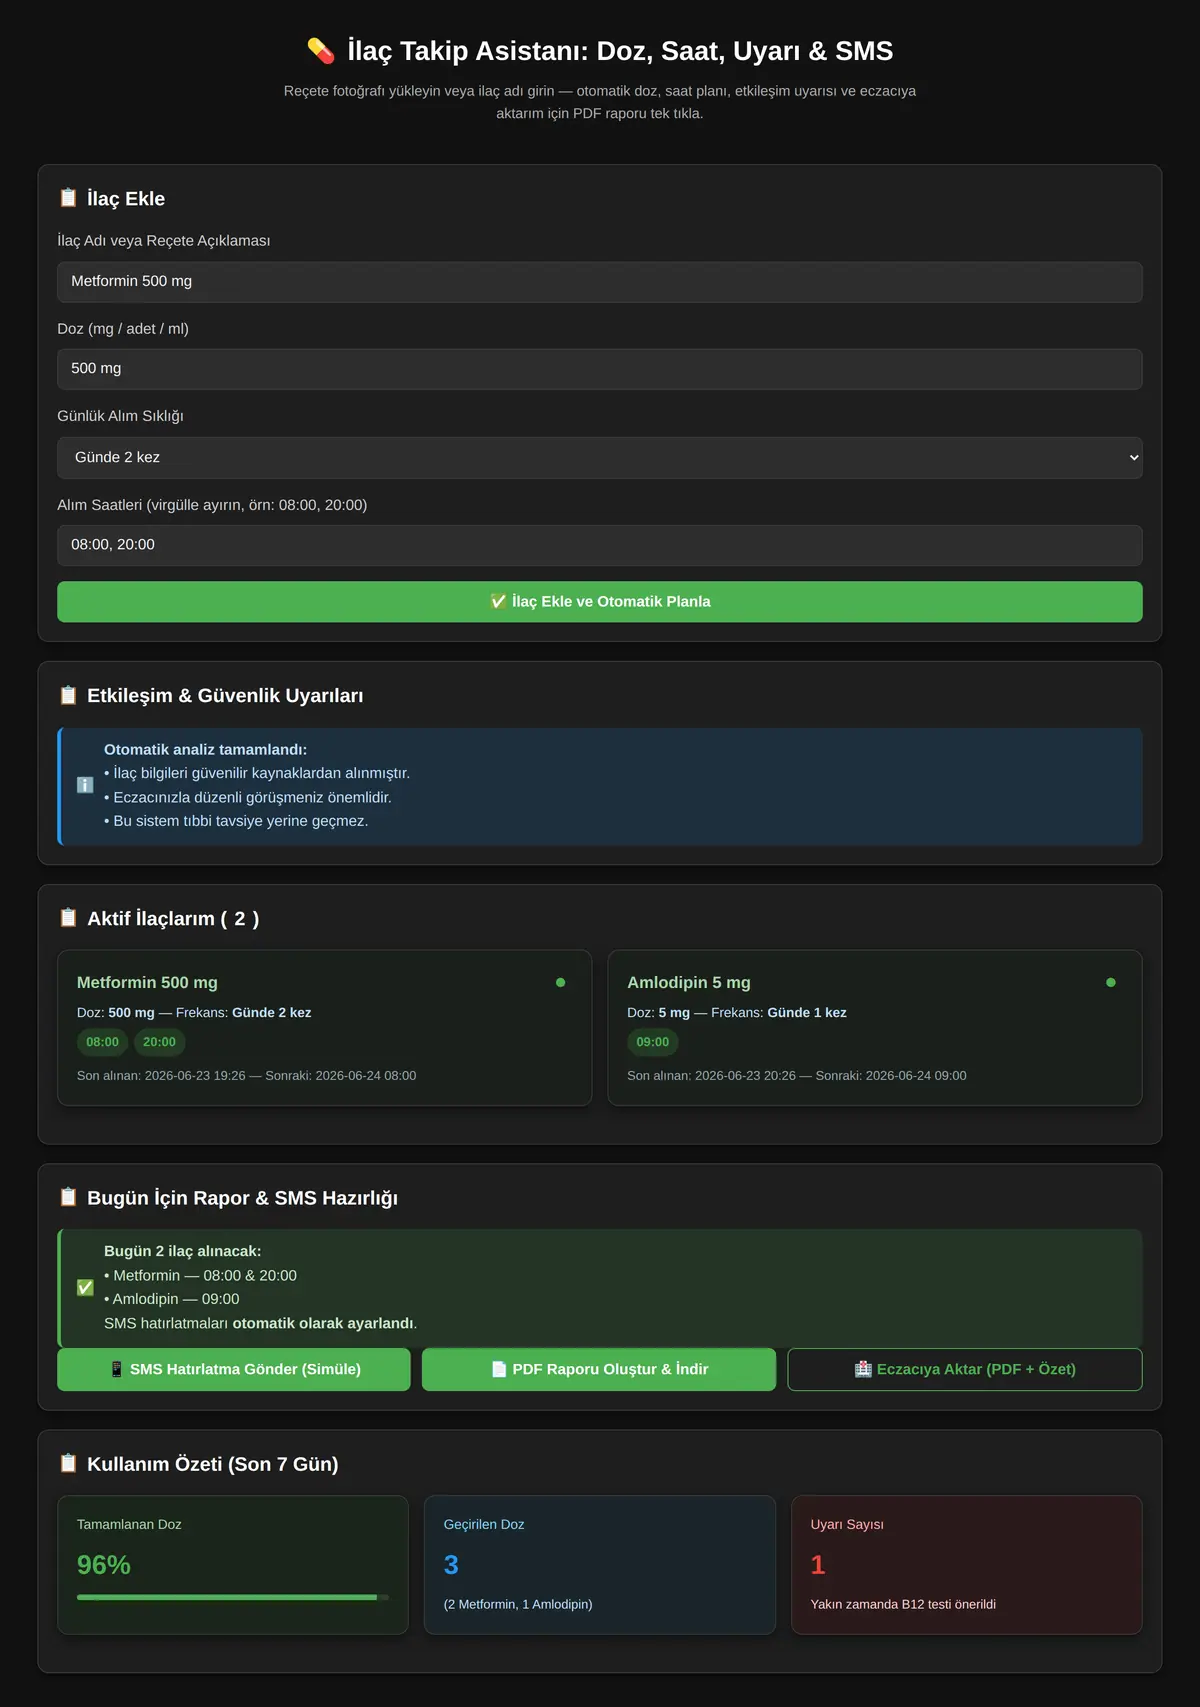The image size is (1200, 1707).
Task: Click the 'Bugün 2 ilaç alınacak:' heading
Action: point(182,1251)
